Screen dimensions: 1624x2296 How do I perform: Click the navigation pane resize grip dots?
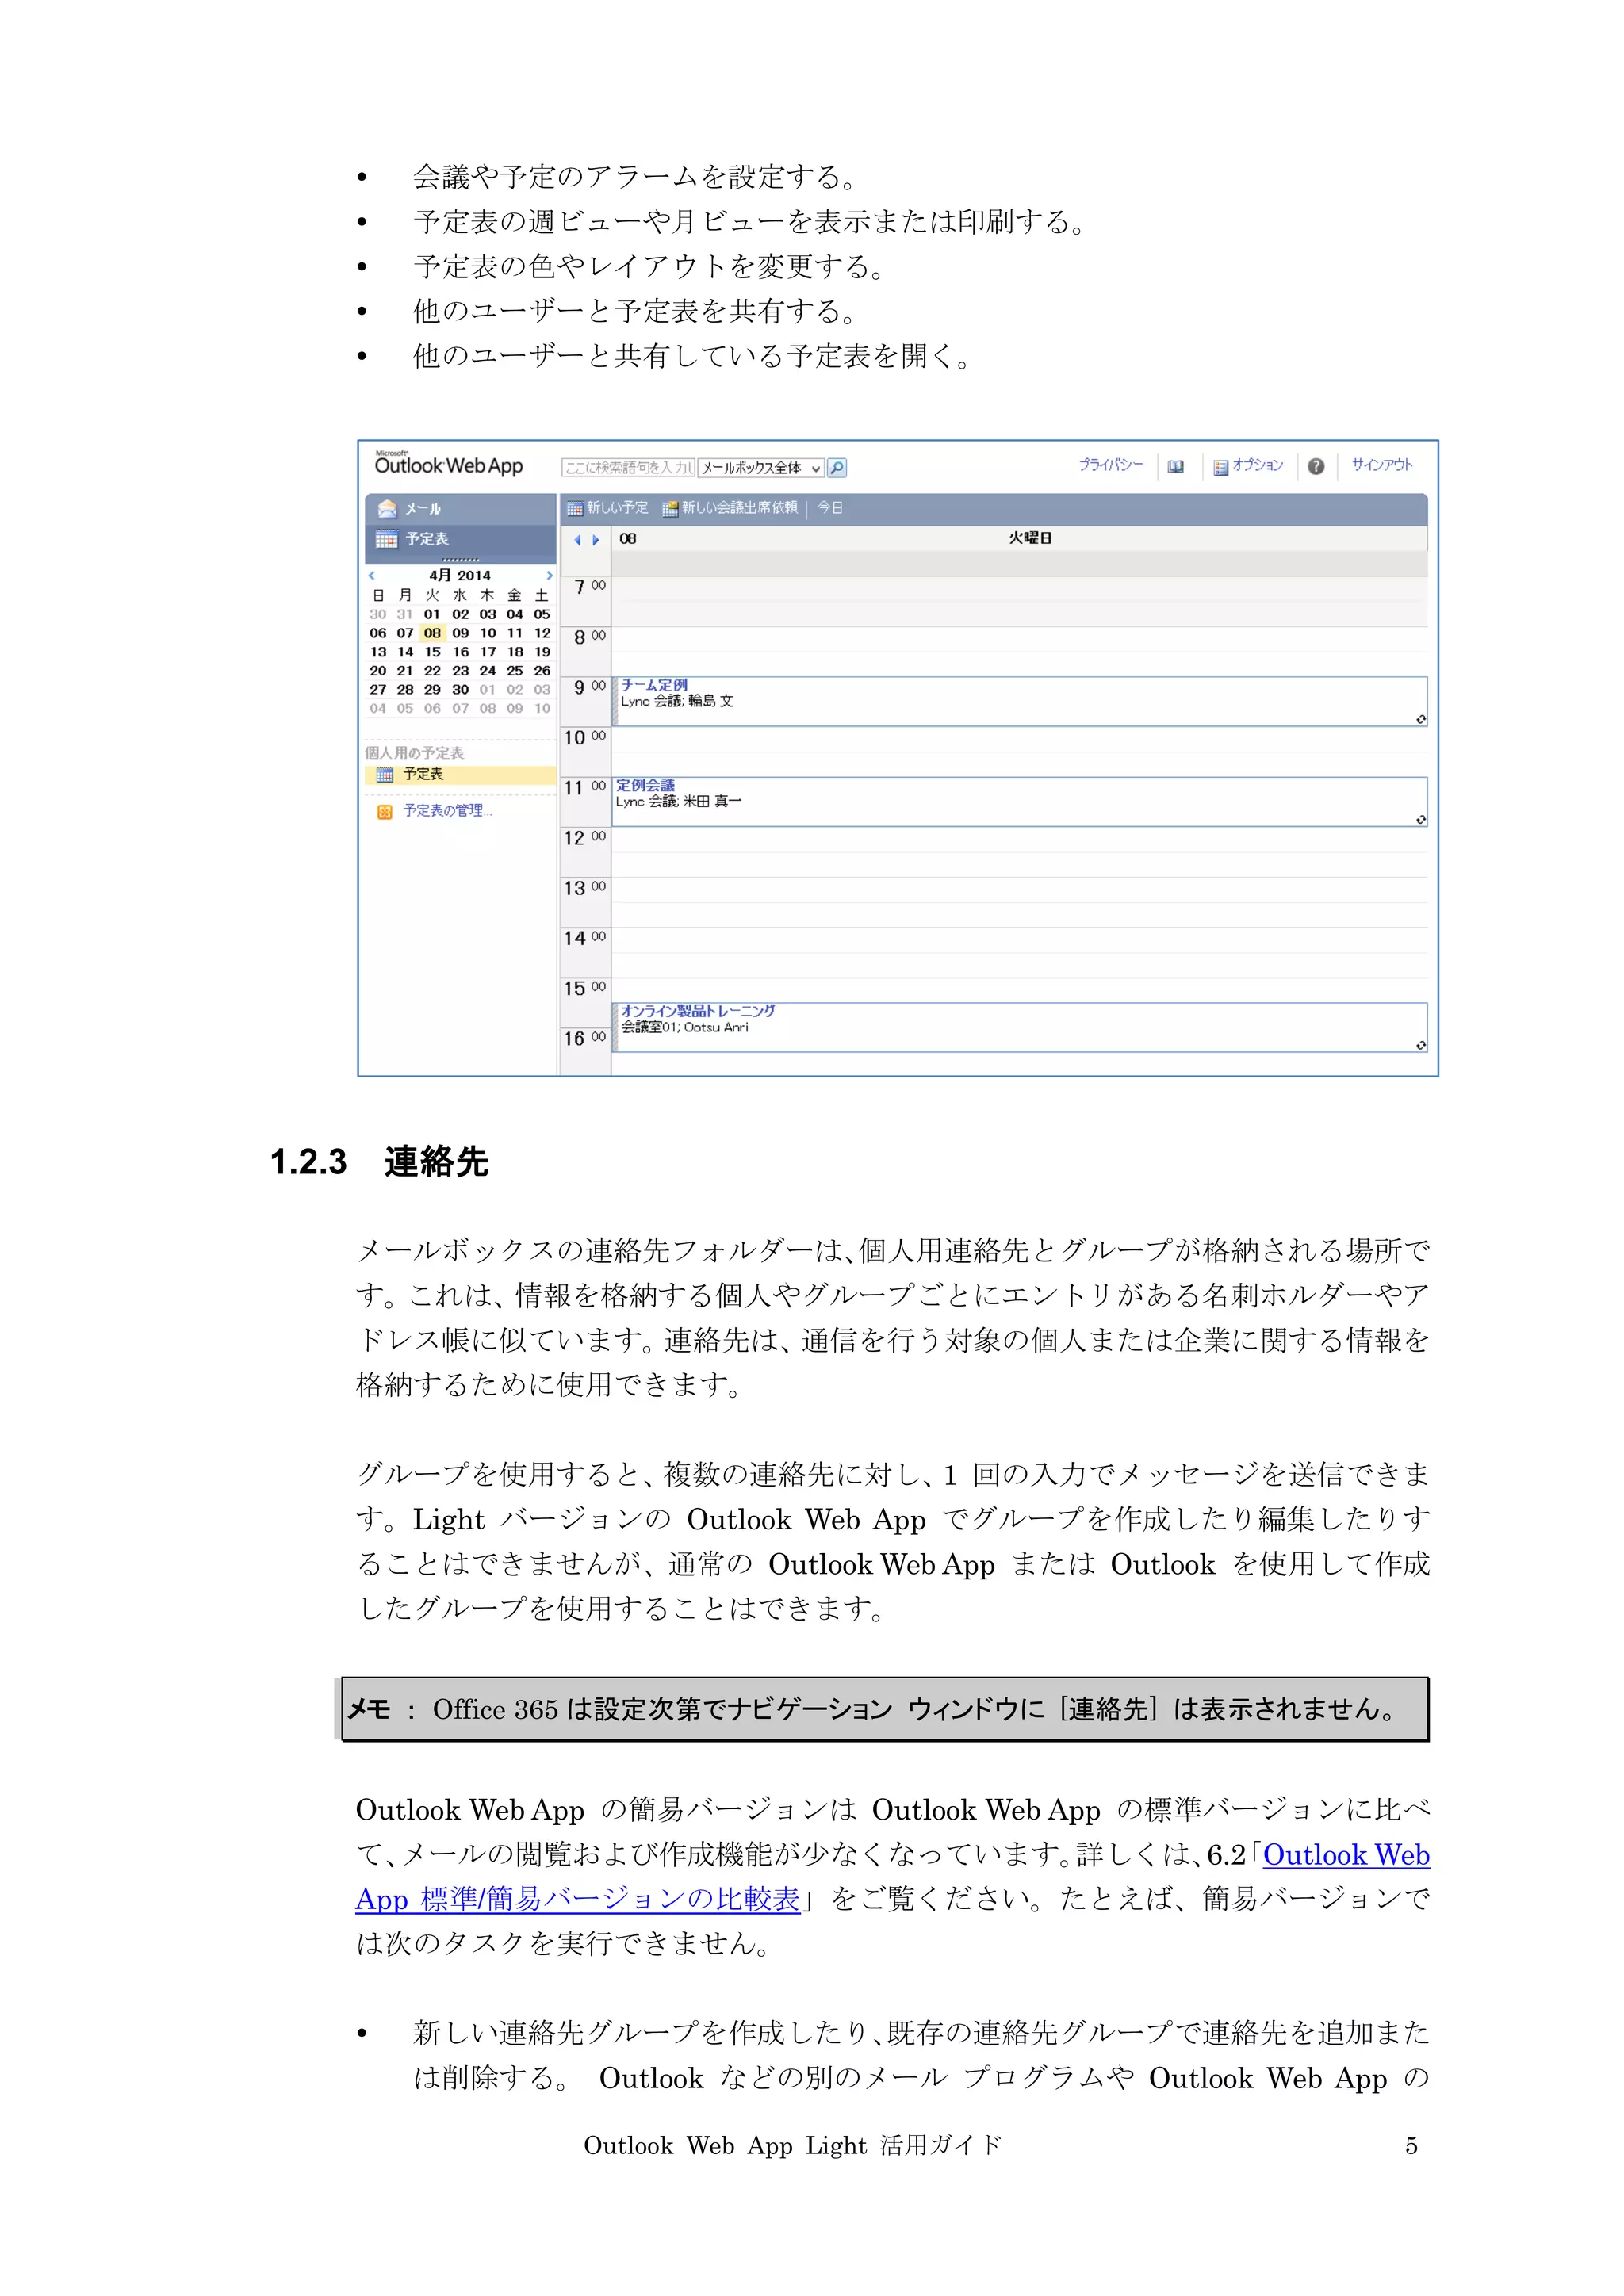coord(460,560)
